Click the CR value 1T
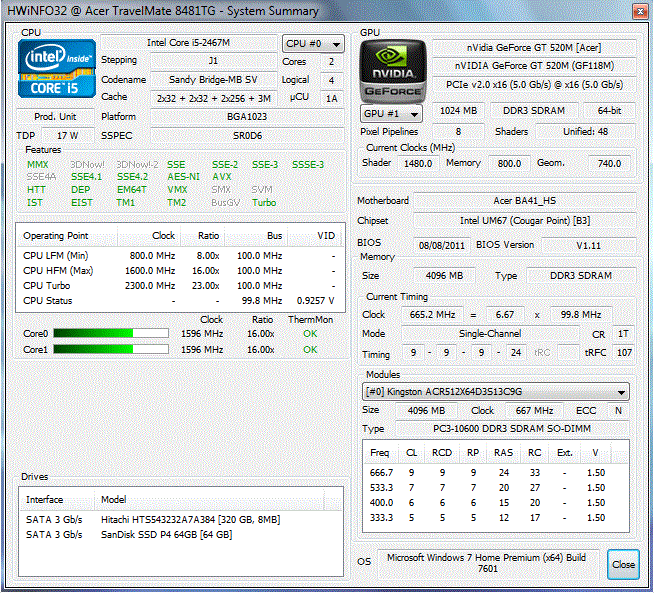Viewport: 654px width, 593px height. coord(623,334)
